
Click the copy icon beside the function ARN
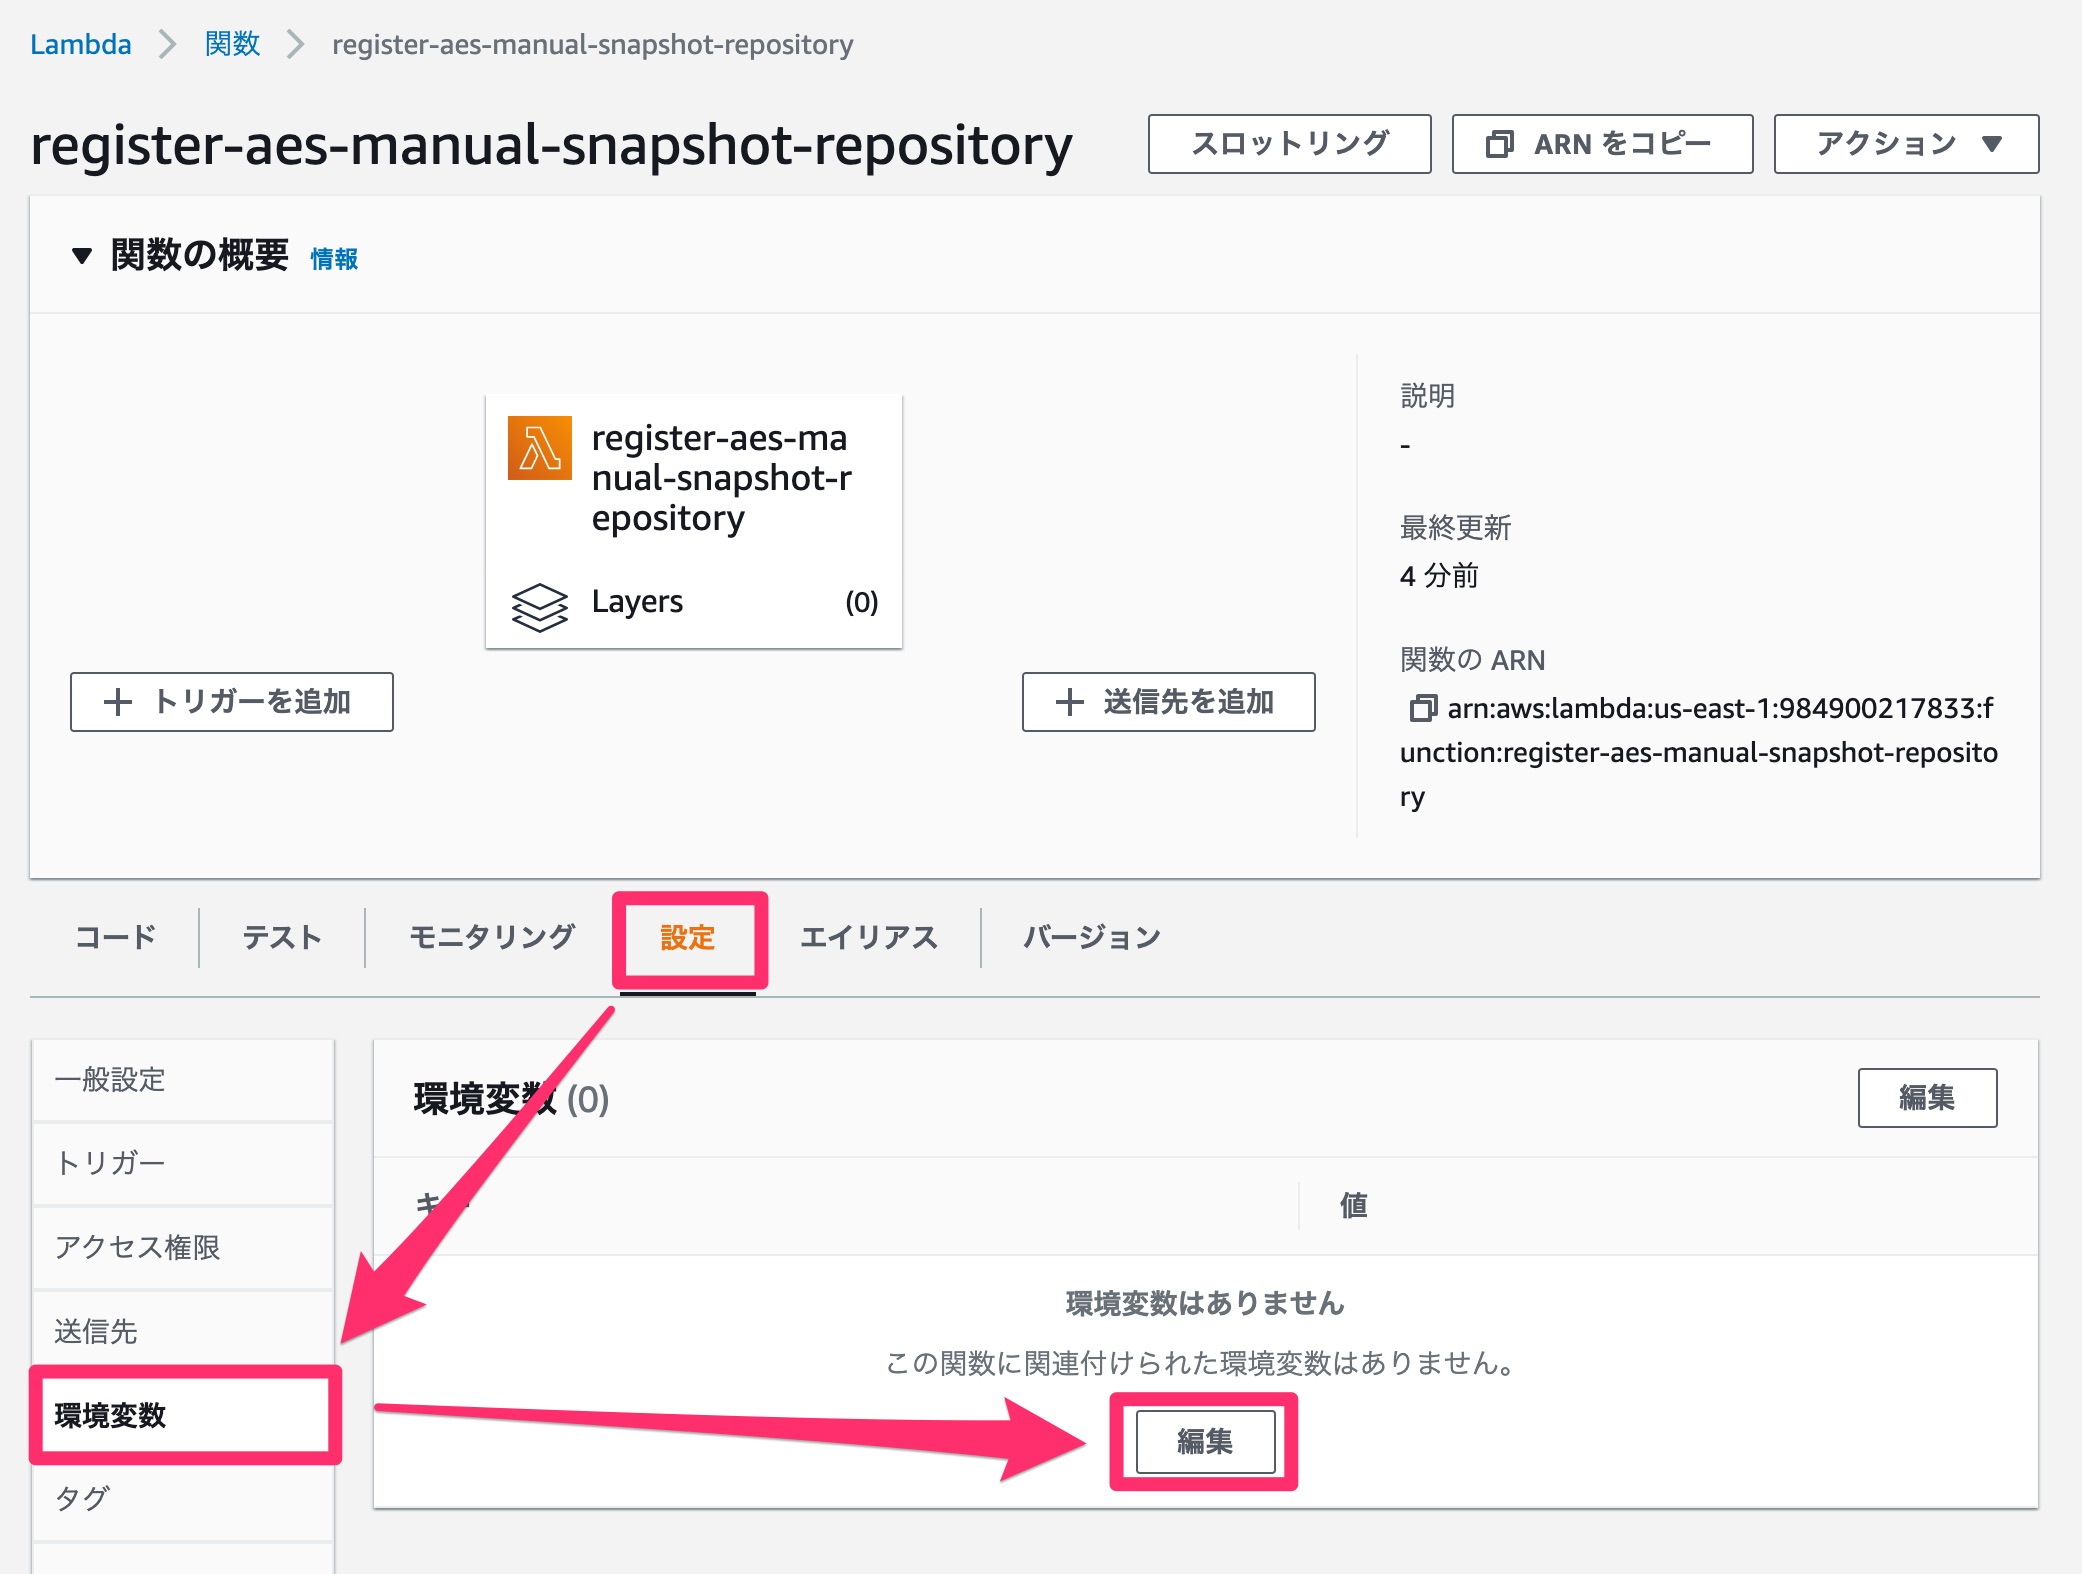tap(1422, 708)
